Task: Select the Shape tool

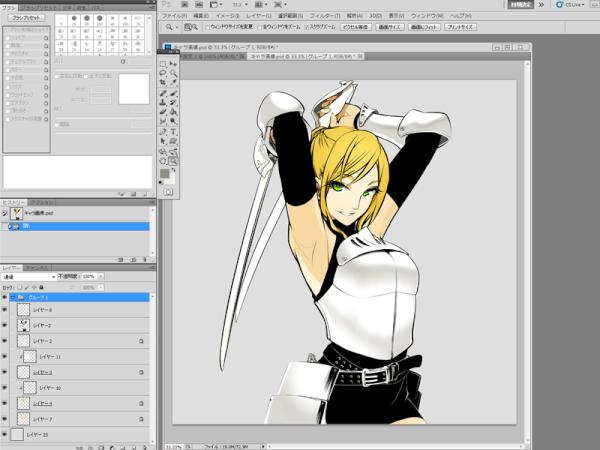Action: pyautogui.click(x=173, y=141)
